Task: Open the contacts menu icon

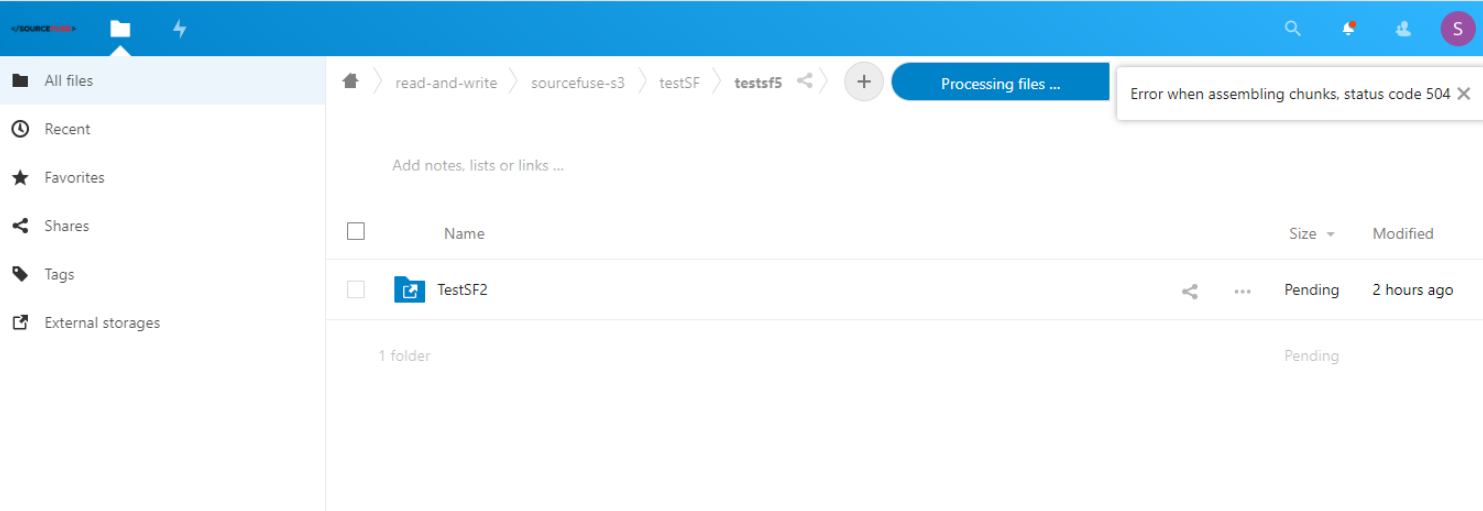Action: click(x=1403, y=29)
